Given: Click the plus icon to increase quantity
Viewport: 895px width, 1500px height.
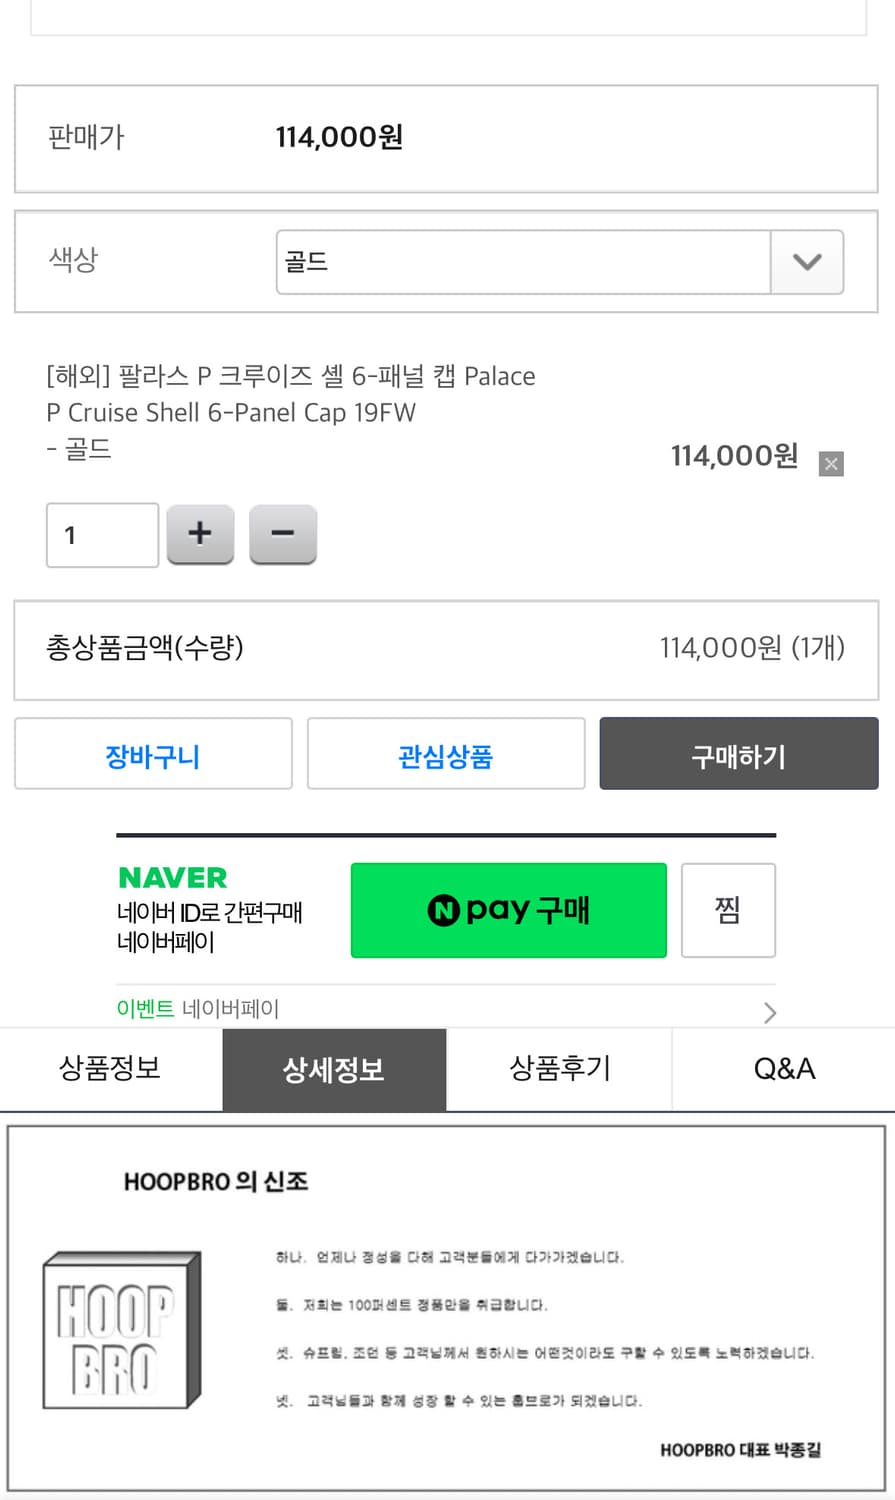Looking at the screenshot, I should 200,534.
